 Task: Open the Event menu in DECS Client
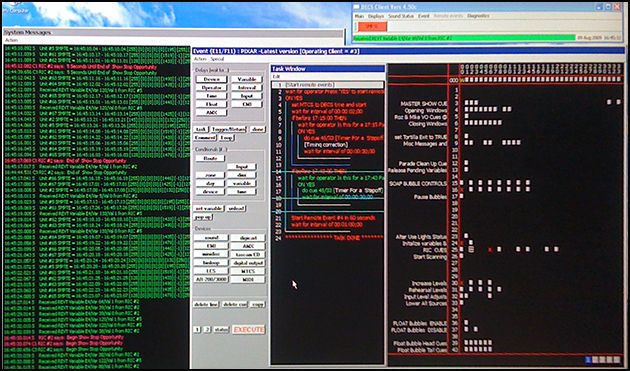[x=424, y=16]
